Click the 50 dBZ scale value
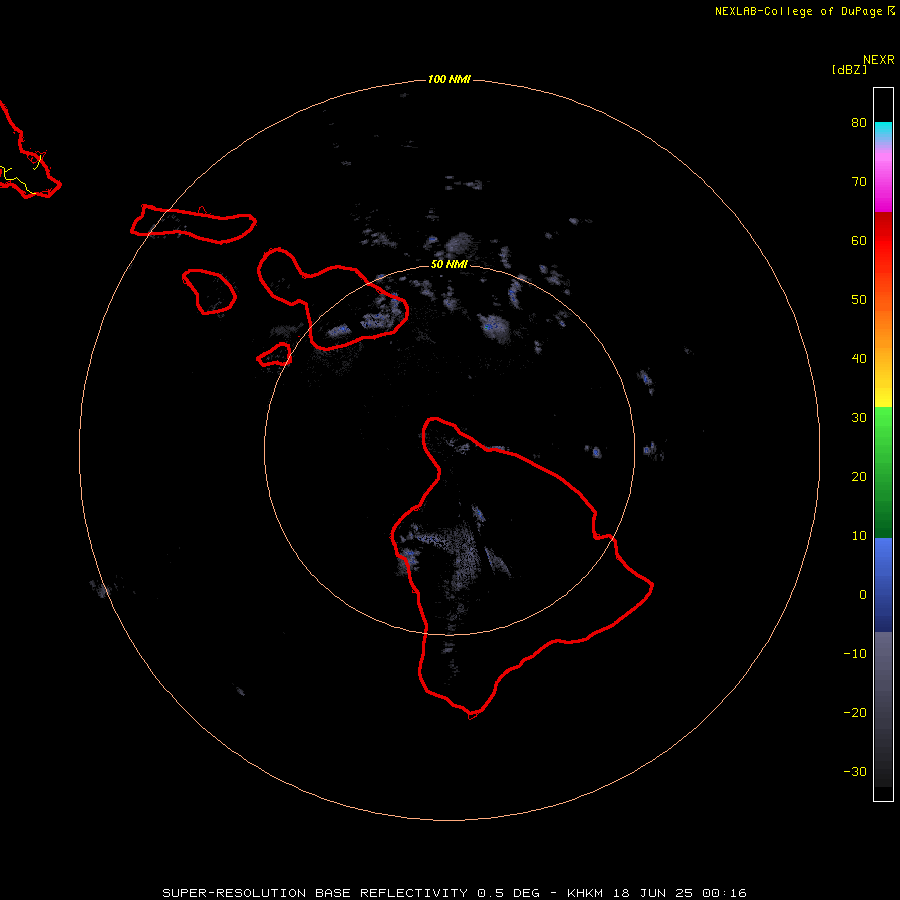This screenshot has height=900, width=900. pyautogui.click(x=859, y=300)
